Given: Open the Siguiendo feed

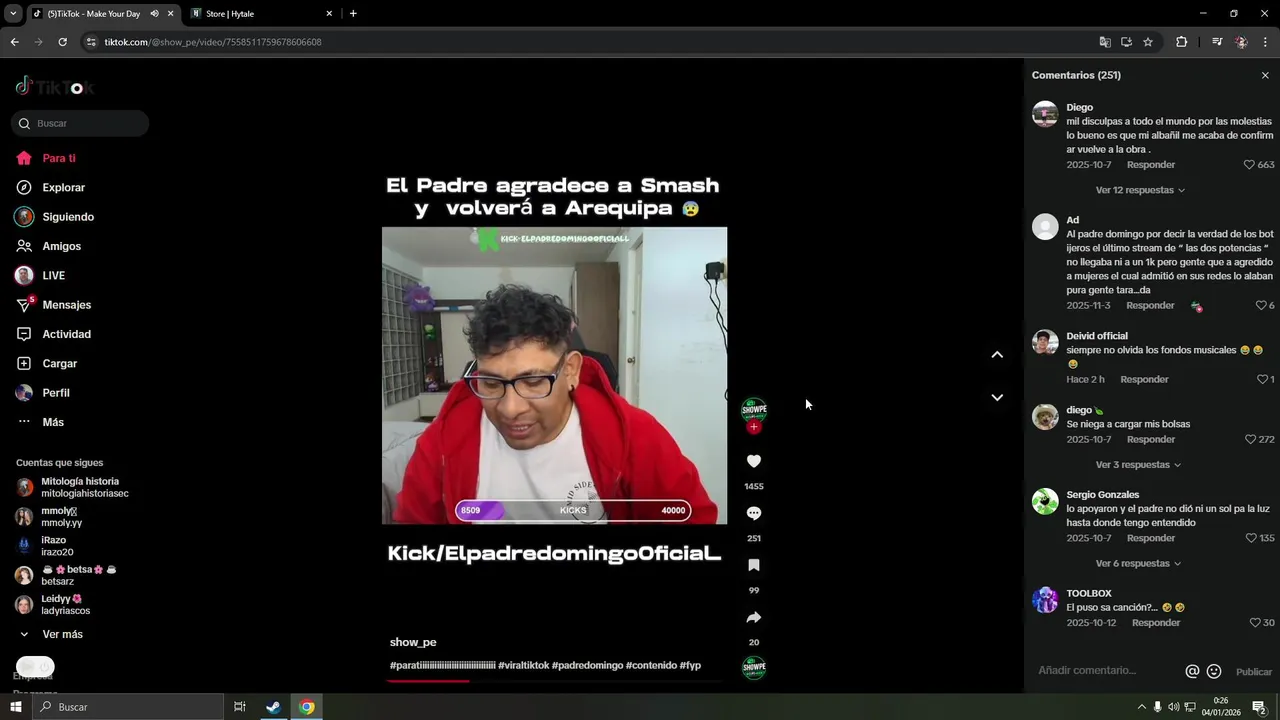Looking at the screenshot, I should 54,217.
